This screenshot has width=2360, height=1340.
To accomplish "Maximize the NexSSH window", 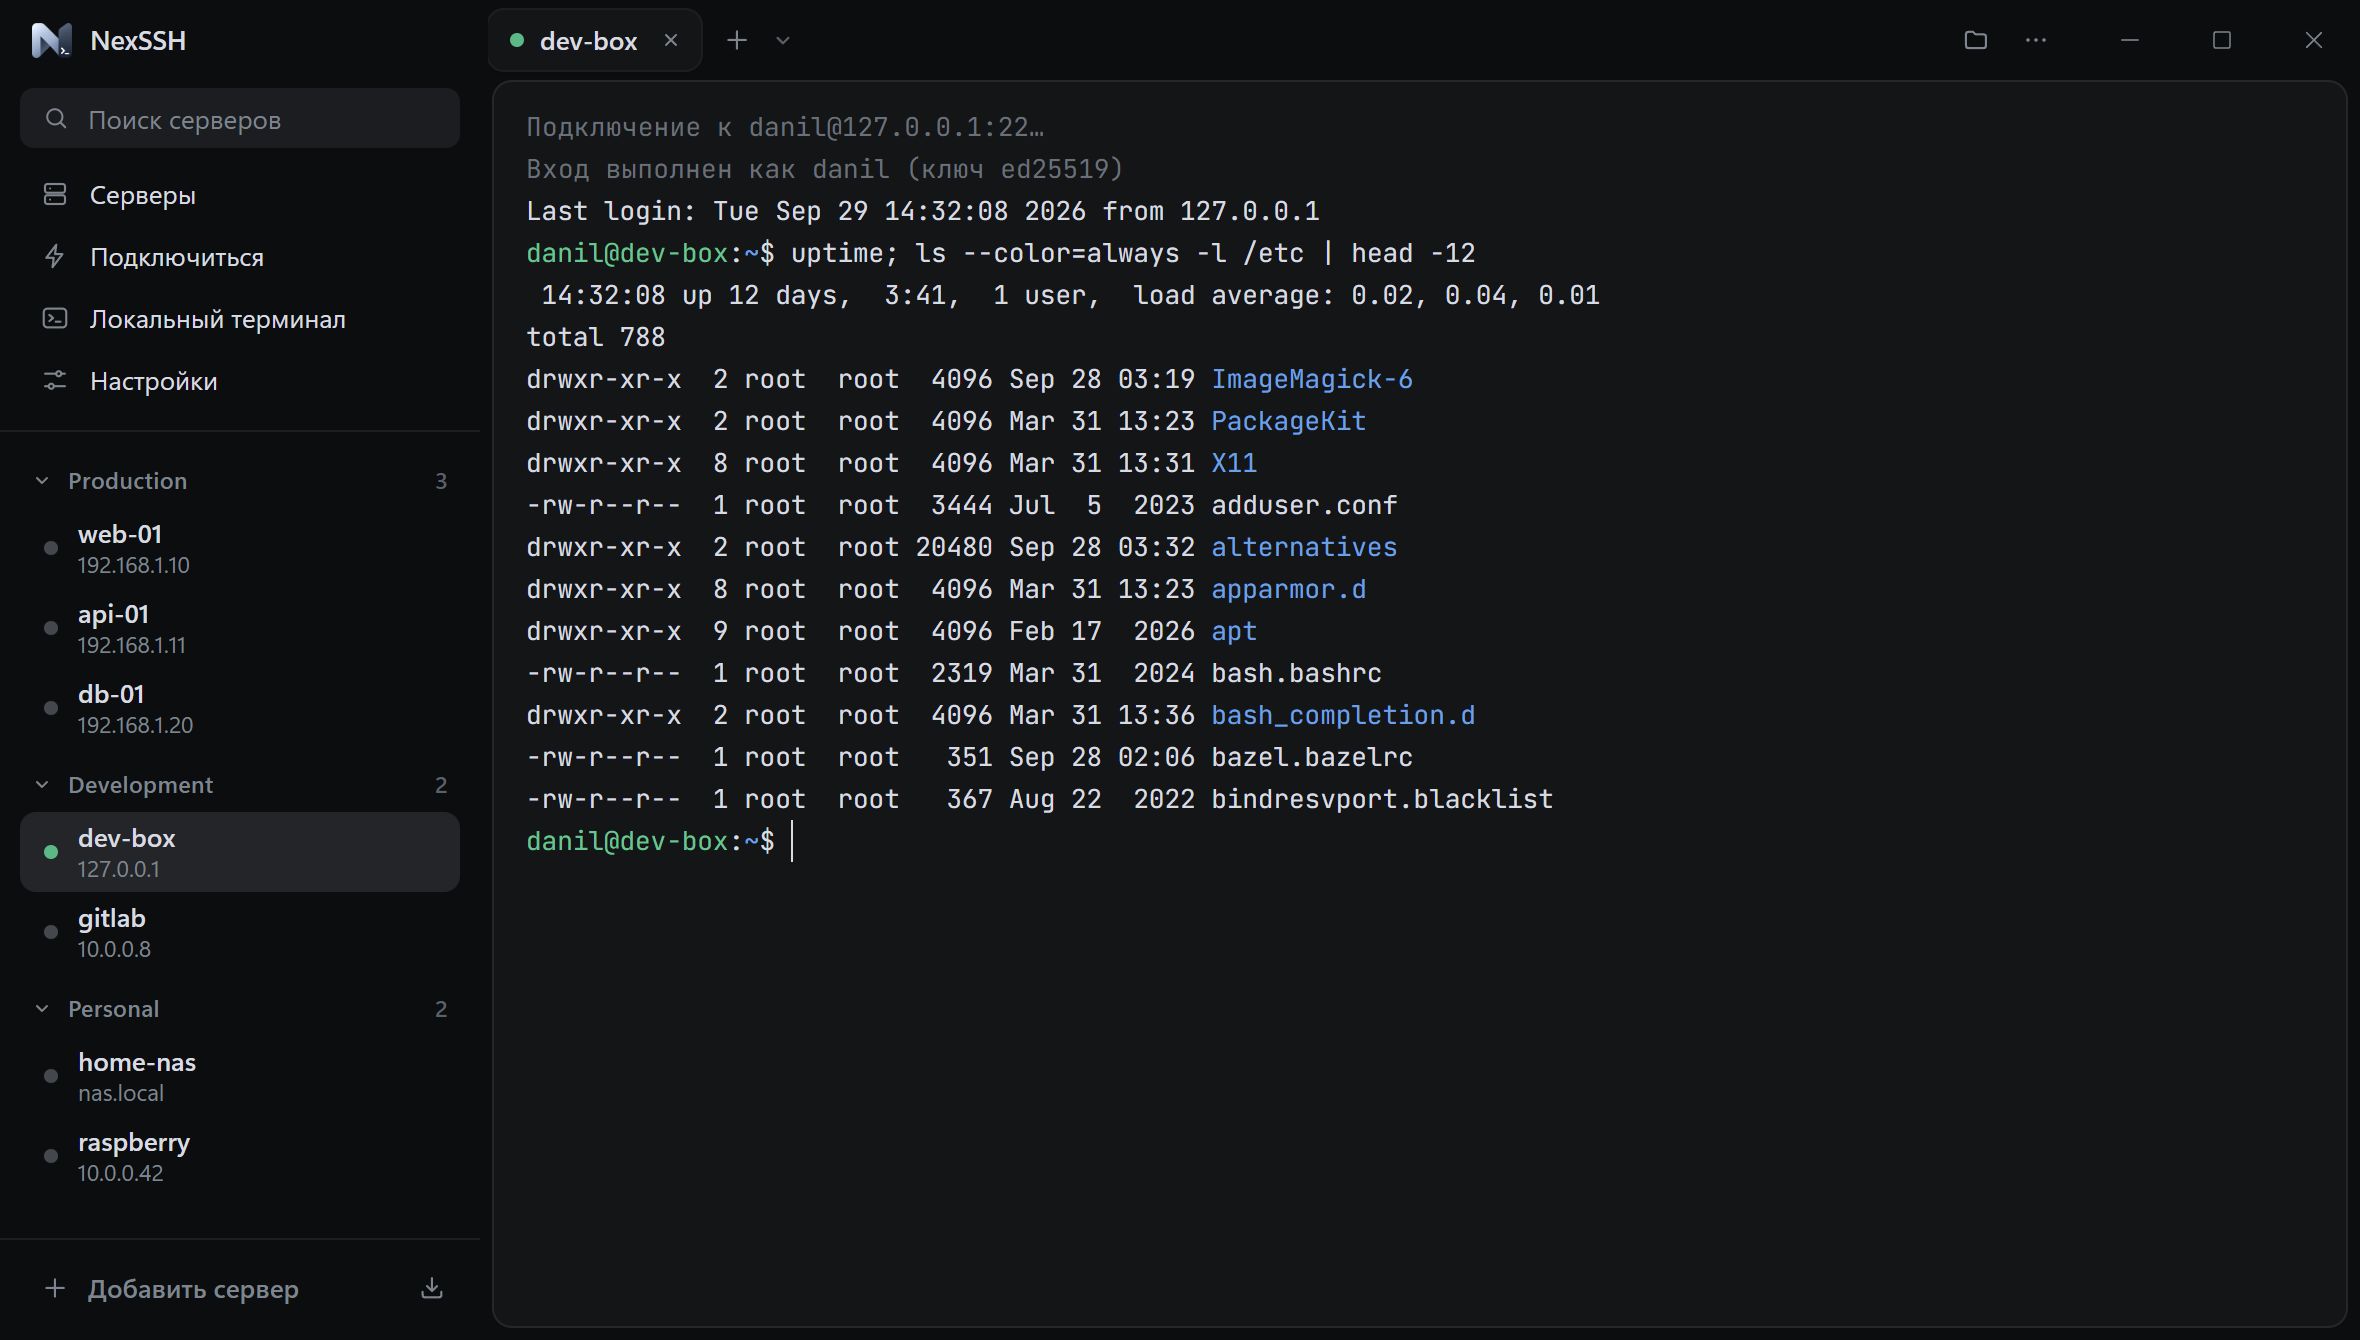I will pyautogui.click(x=2222, y=40).
